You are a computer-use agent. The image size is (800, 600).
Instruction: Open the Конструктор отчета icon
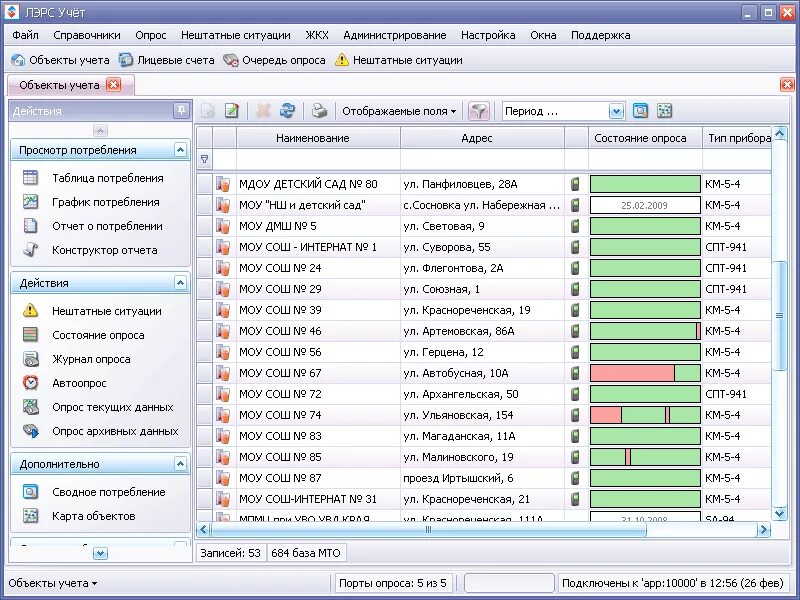(30, 249)
